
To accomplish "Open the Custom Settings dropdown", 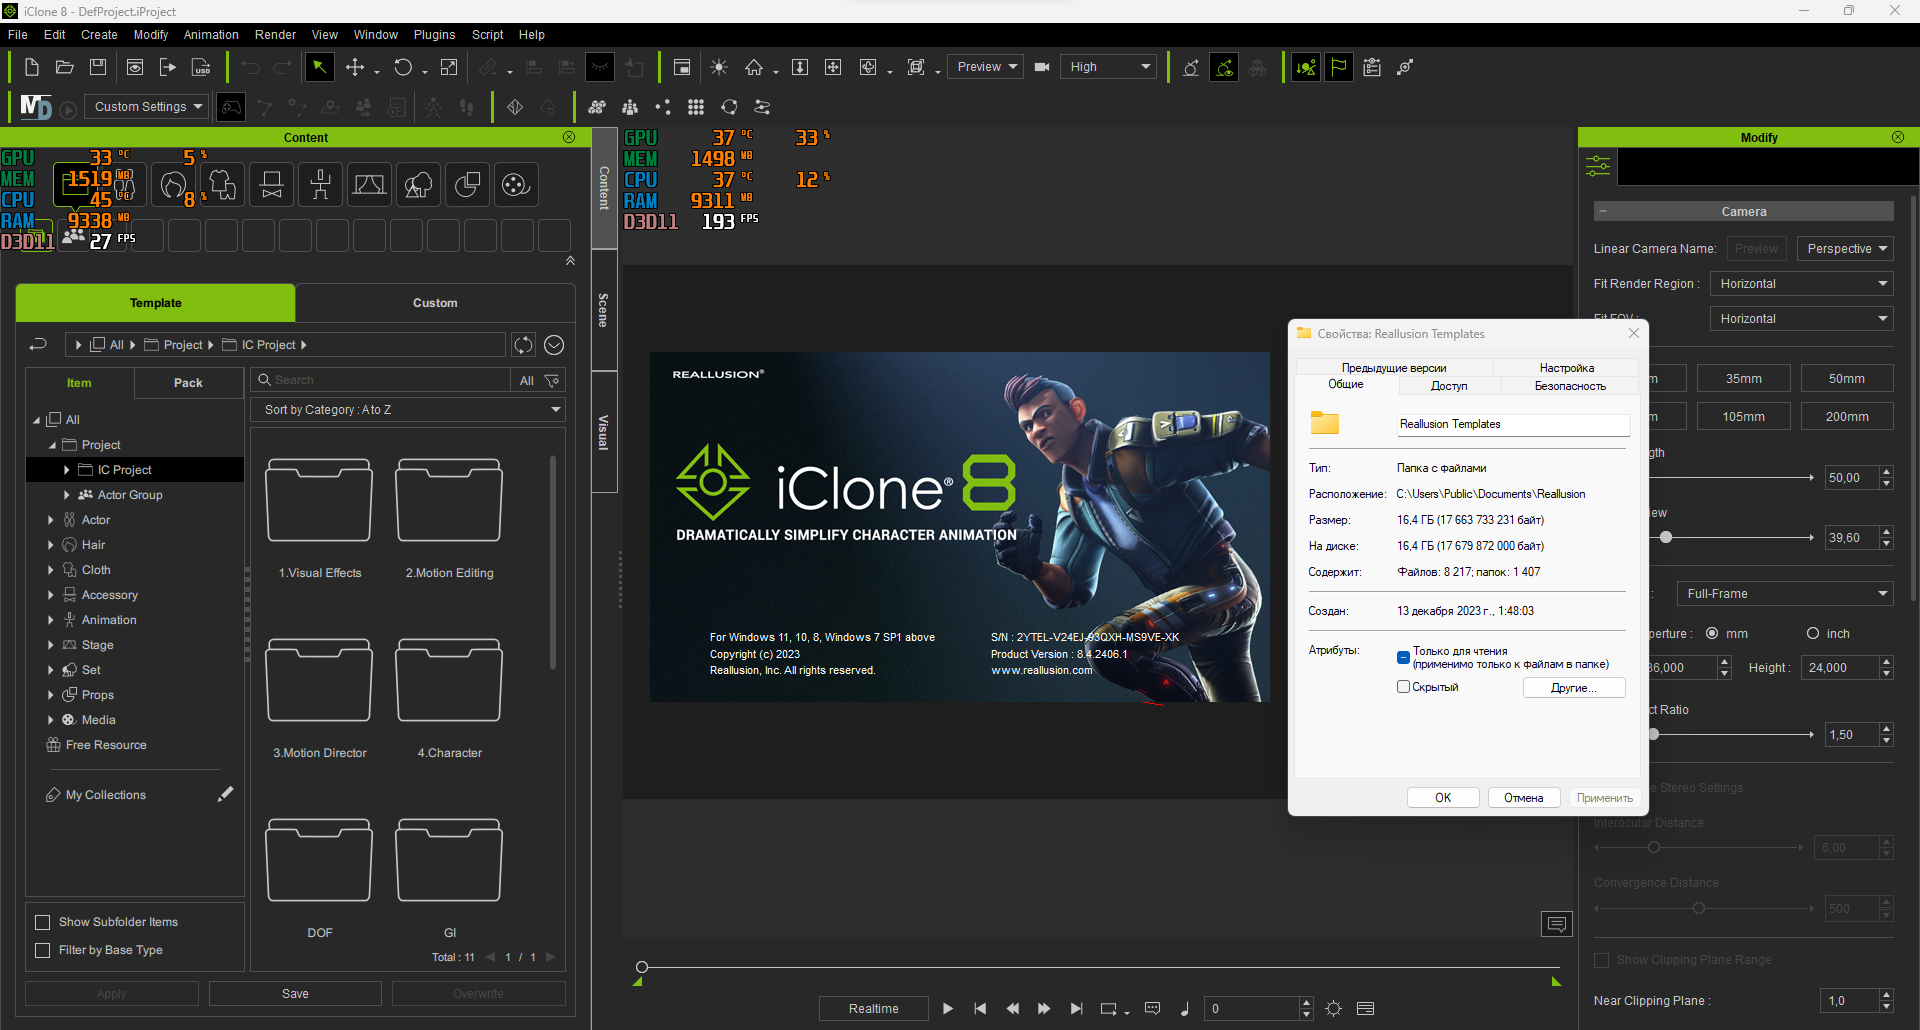I will (x=147, y=106).
